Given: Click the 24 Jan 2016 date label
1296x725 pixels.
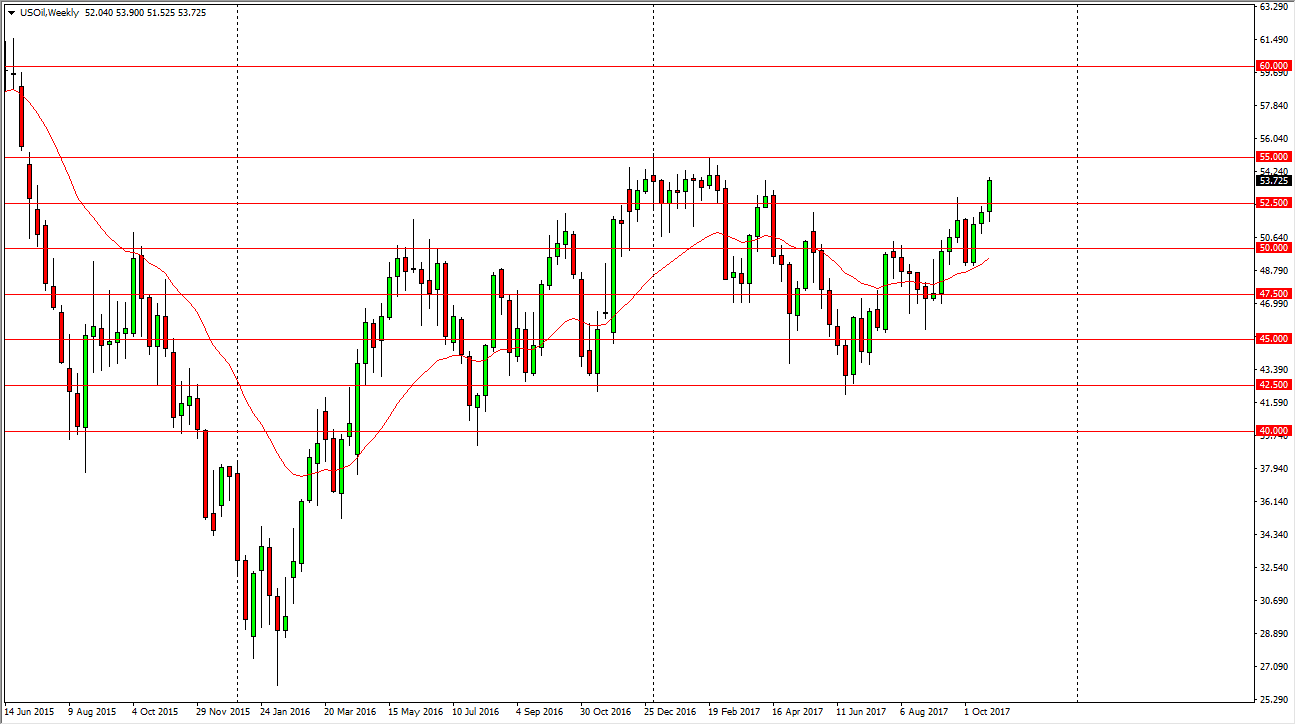Looking at the screenshot, I should click(285, 713).
